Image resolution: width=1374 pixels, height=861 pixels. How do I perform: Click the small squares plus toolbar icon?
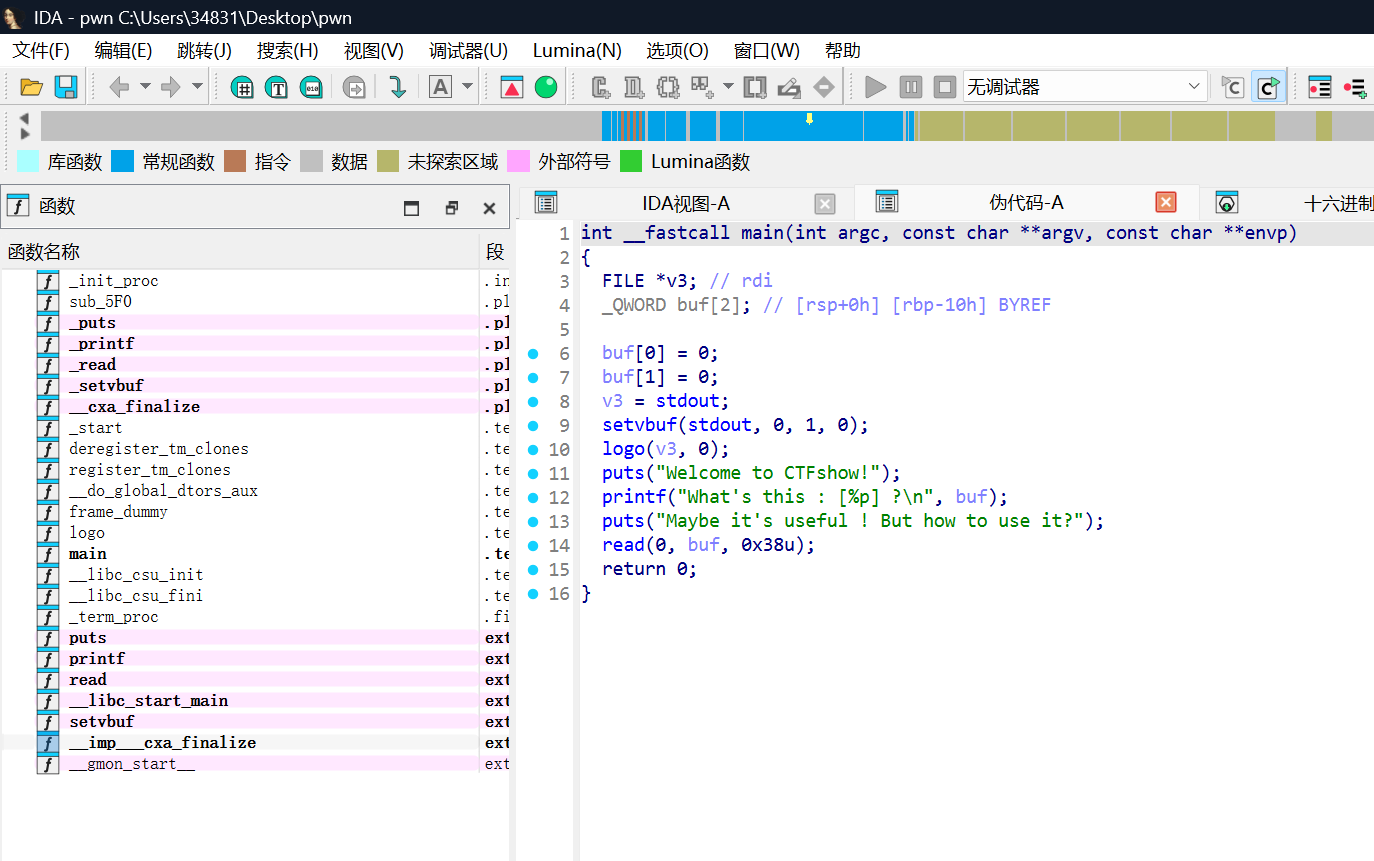(x=702, y=87)
